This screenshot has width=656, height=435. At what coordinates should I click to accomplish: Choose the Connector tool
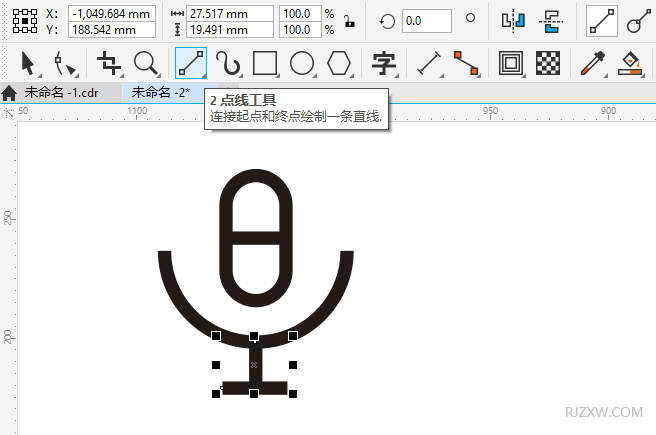click(466, 64)
